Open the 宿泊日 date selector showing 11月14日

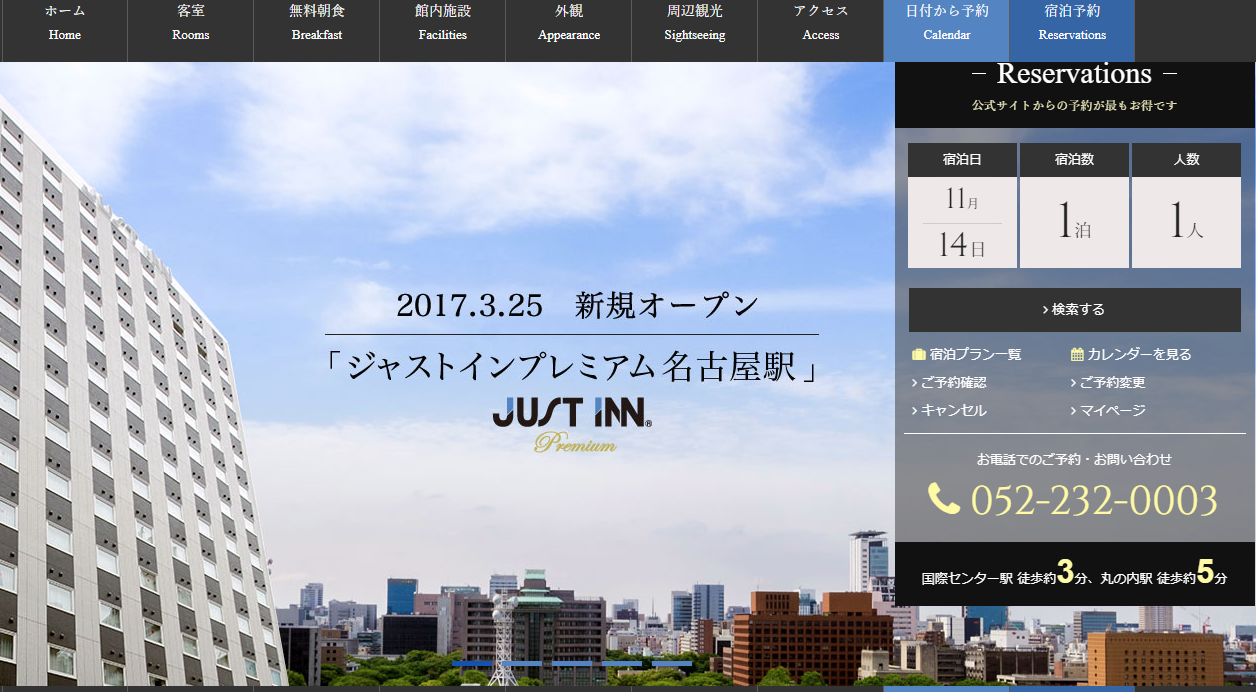point(961,222)
